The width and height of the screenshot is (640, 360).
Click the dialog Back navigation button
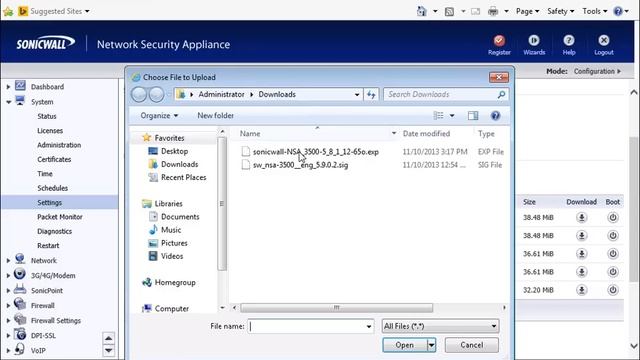tap(139, 94)
